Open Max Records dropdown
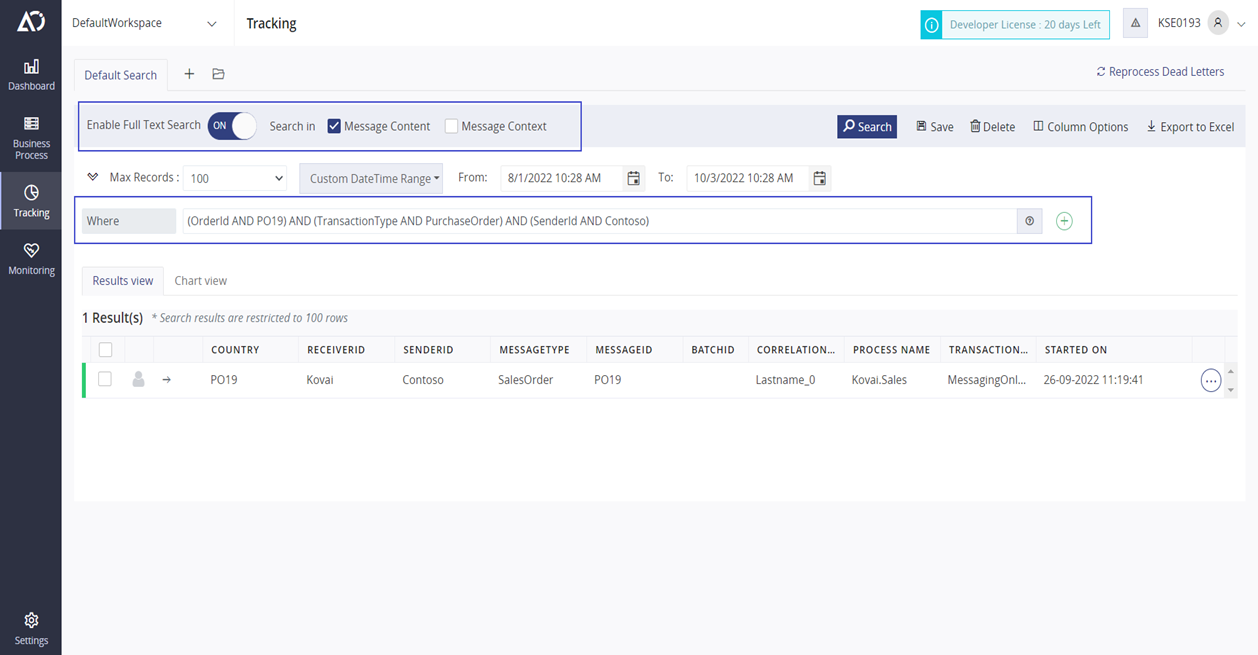Image resolution: width=1258 pixels, height=655 pixels. click(x=234, y=178)
